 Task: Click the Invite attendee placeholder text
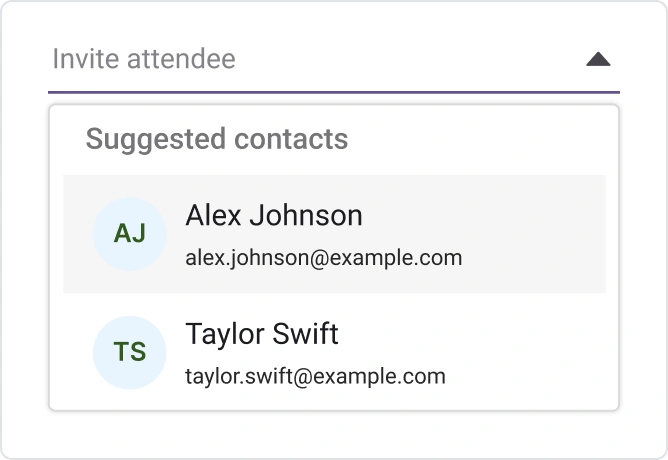point(144,59)
